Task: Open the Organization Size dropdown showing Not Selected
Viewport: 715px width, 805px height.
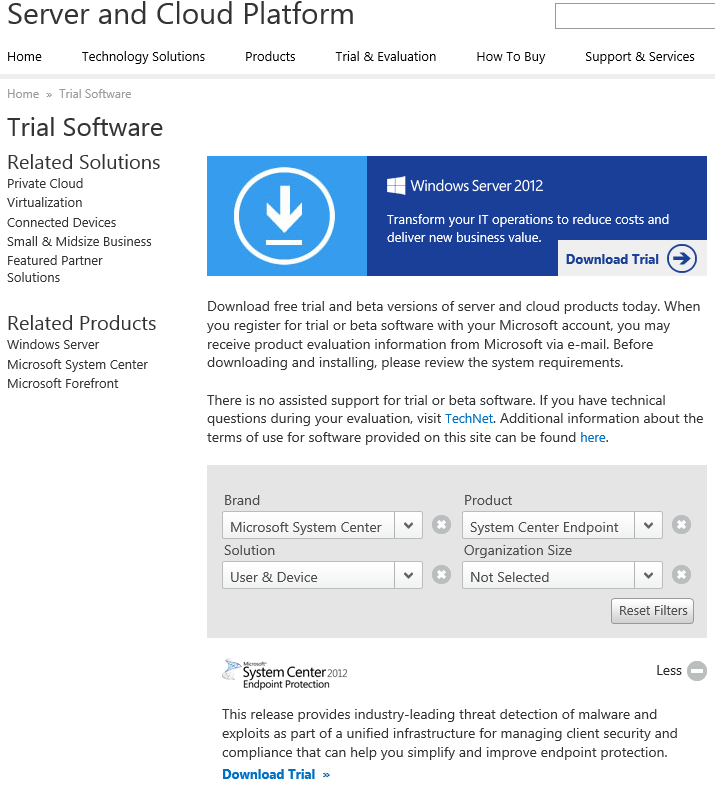Action: (x=562, y=575)
